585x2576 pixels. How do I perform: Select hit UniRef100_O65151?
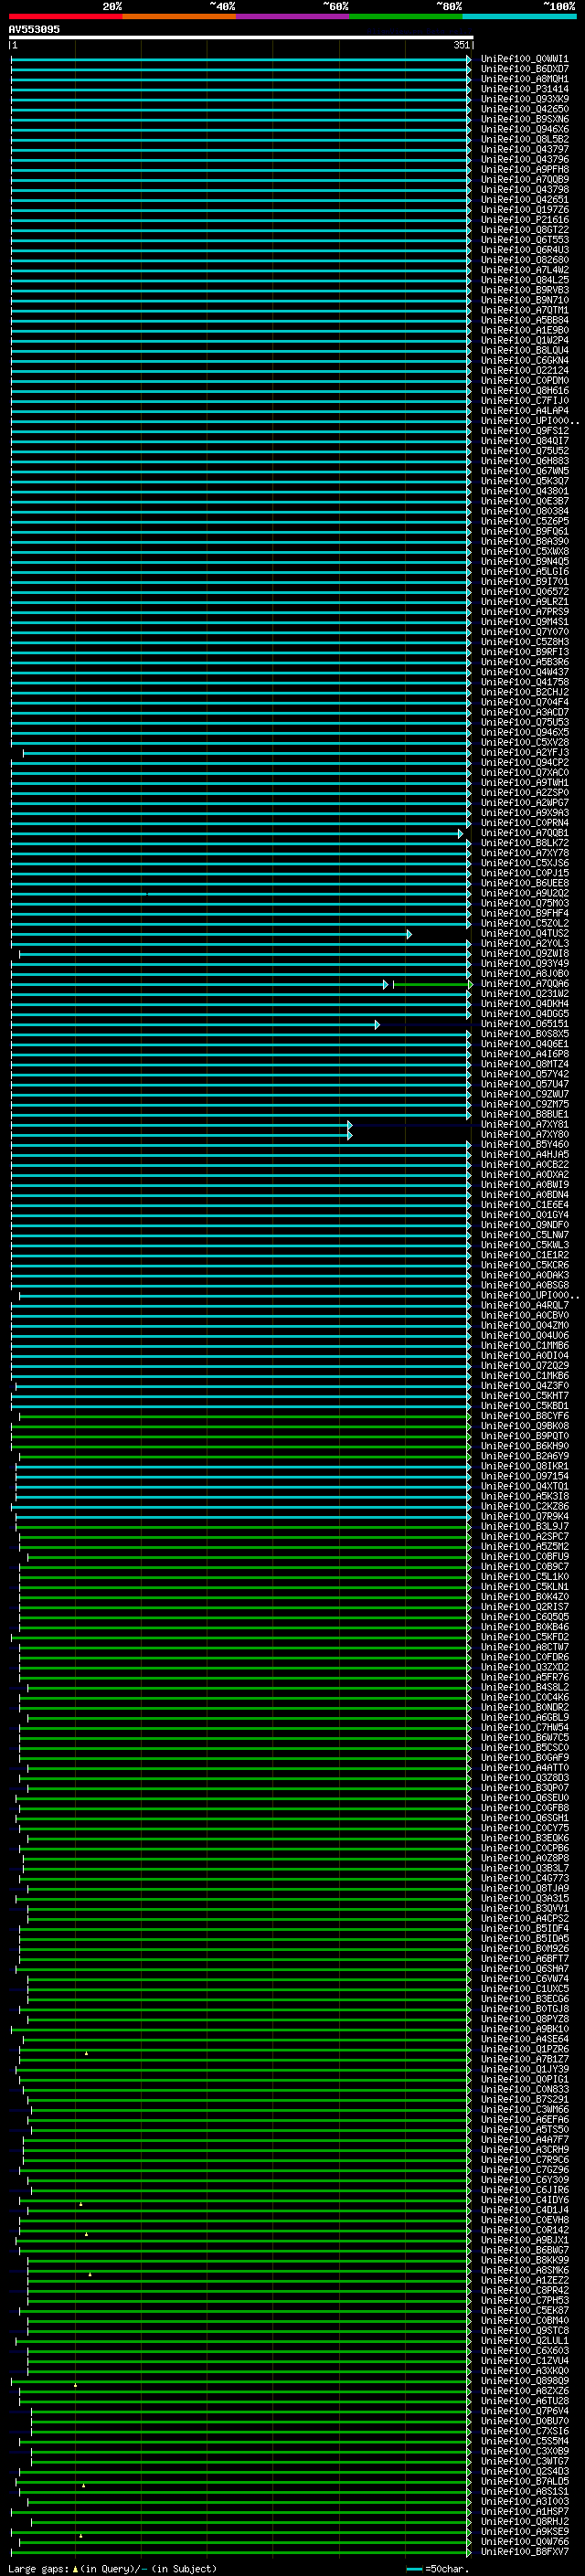pos(524,1024)
